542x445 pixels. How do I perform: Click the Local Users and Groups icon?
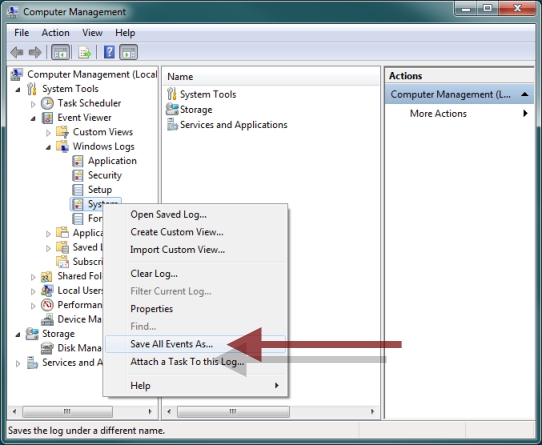[47, 290]
